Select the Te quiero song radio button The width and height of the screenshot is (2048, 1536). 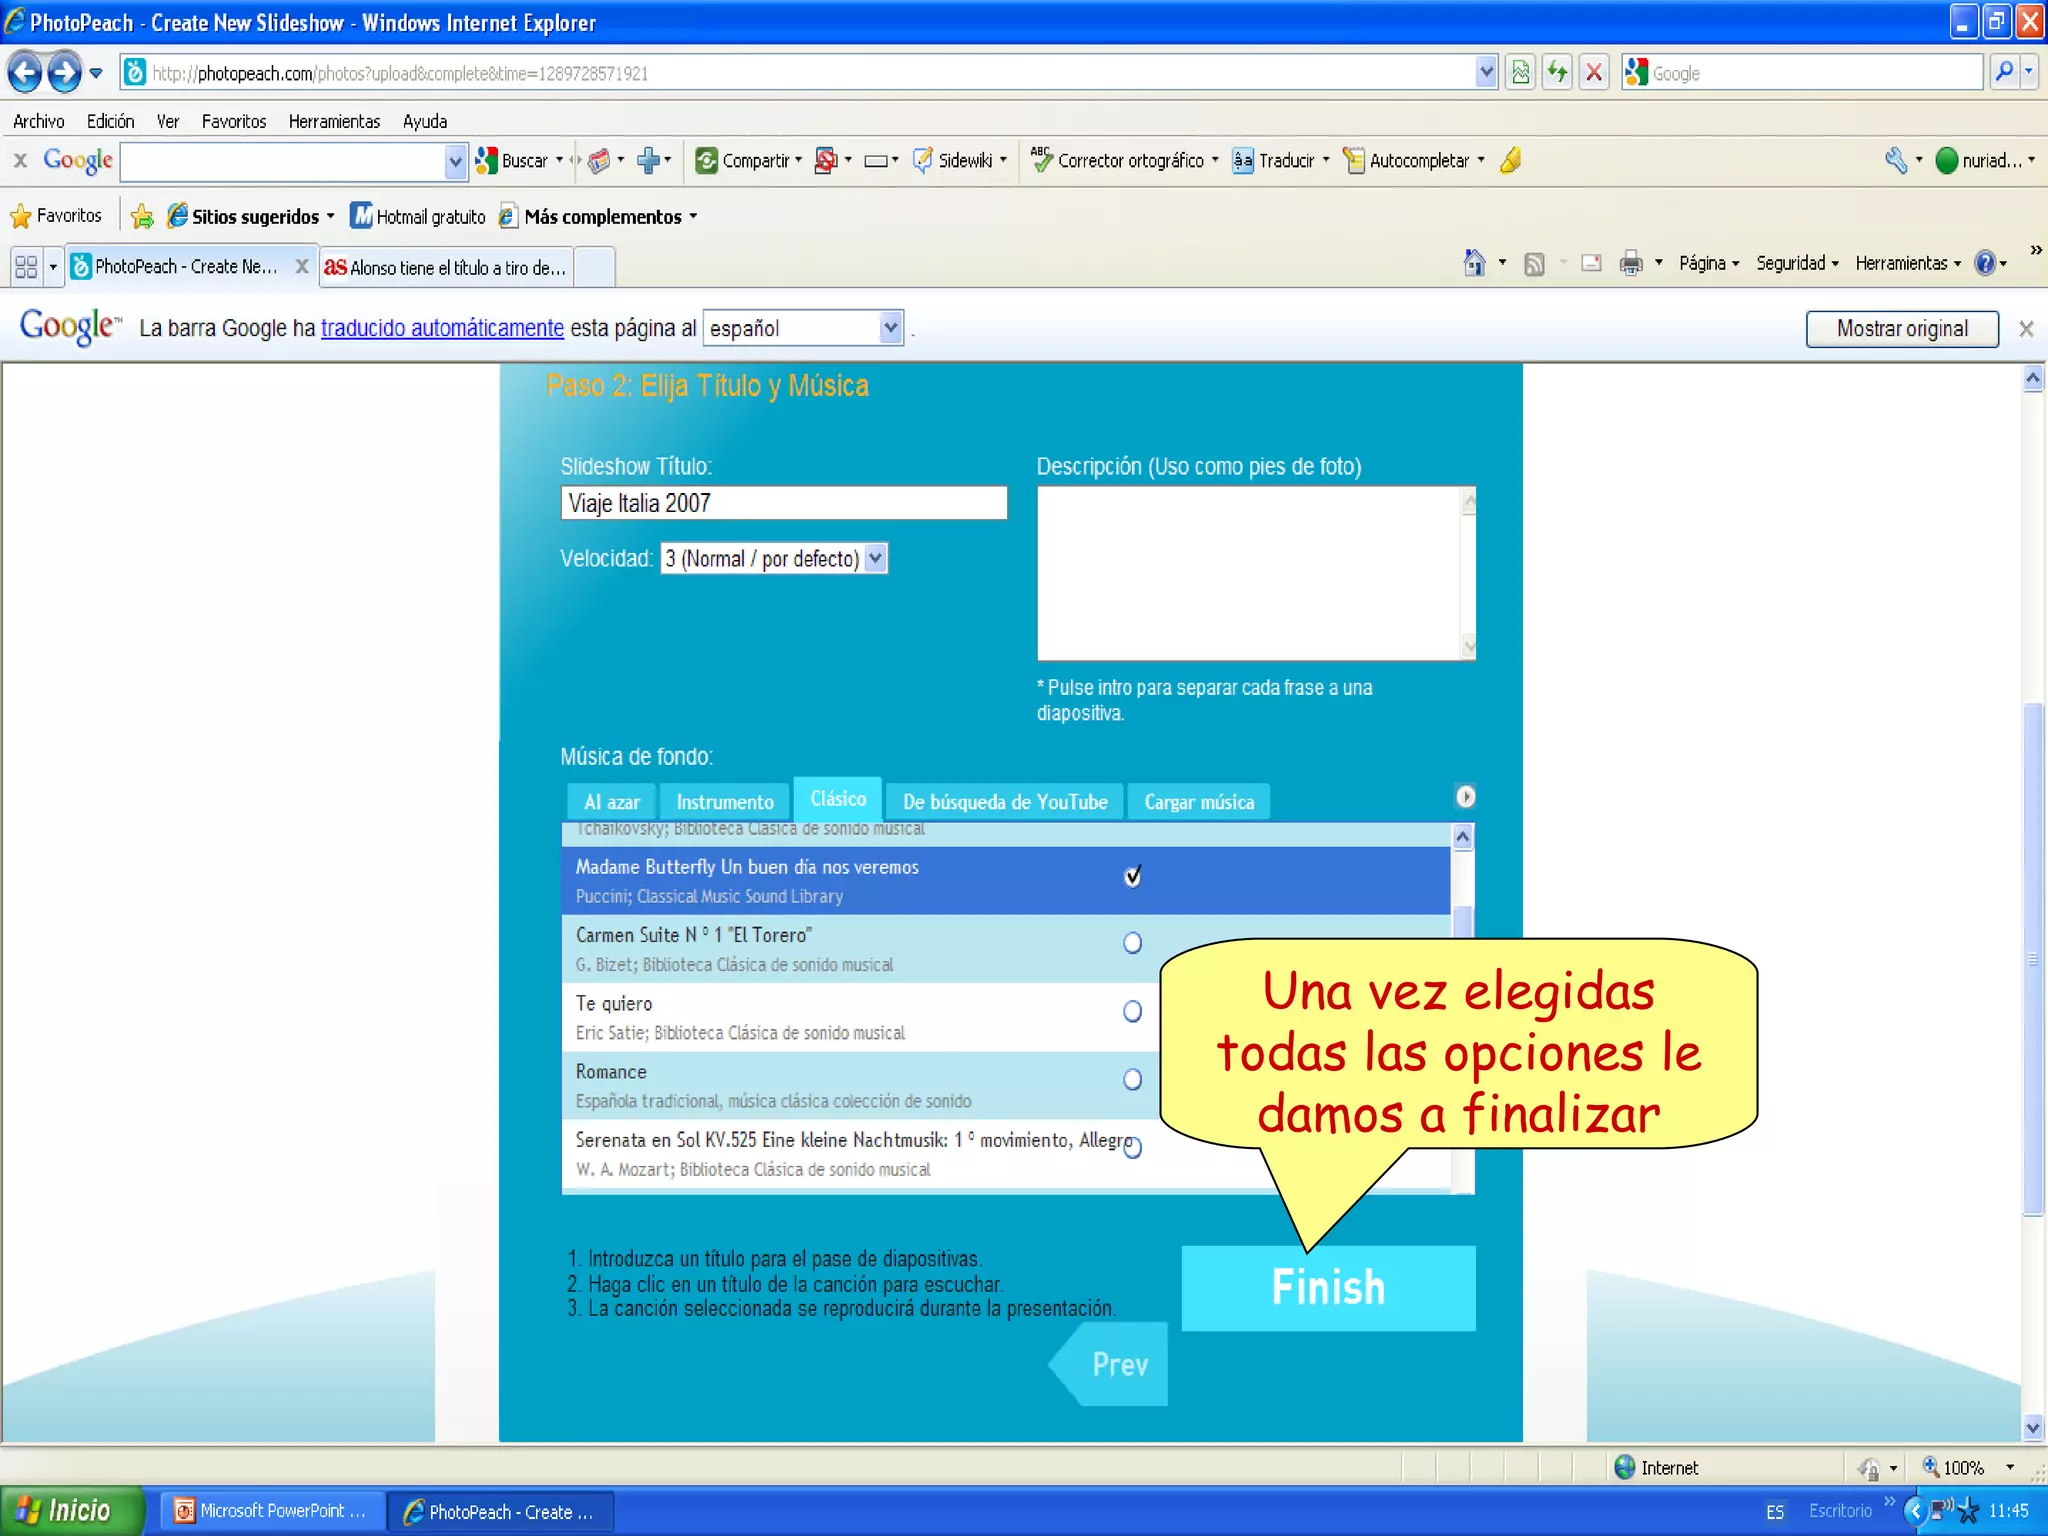coord(1132,1011)
